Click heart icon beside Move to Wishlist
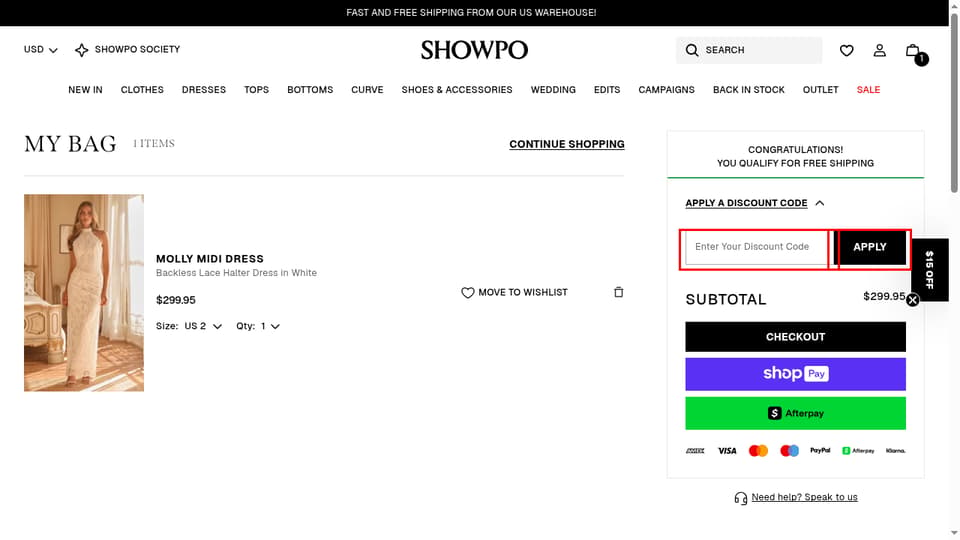 point(468,293)
